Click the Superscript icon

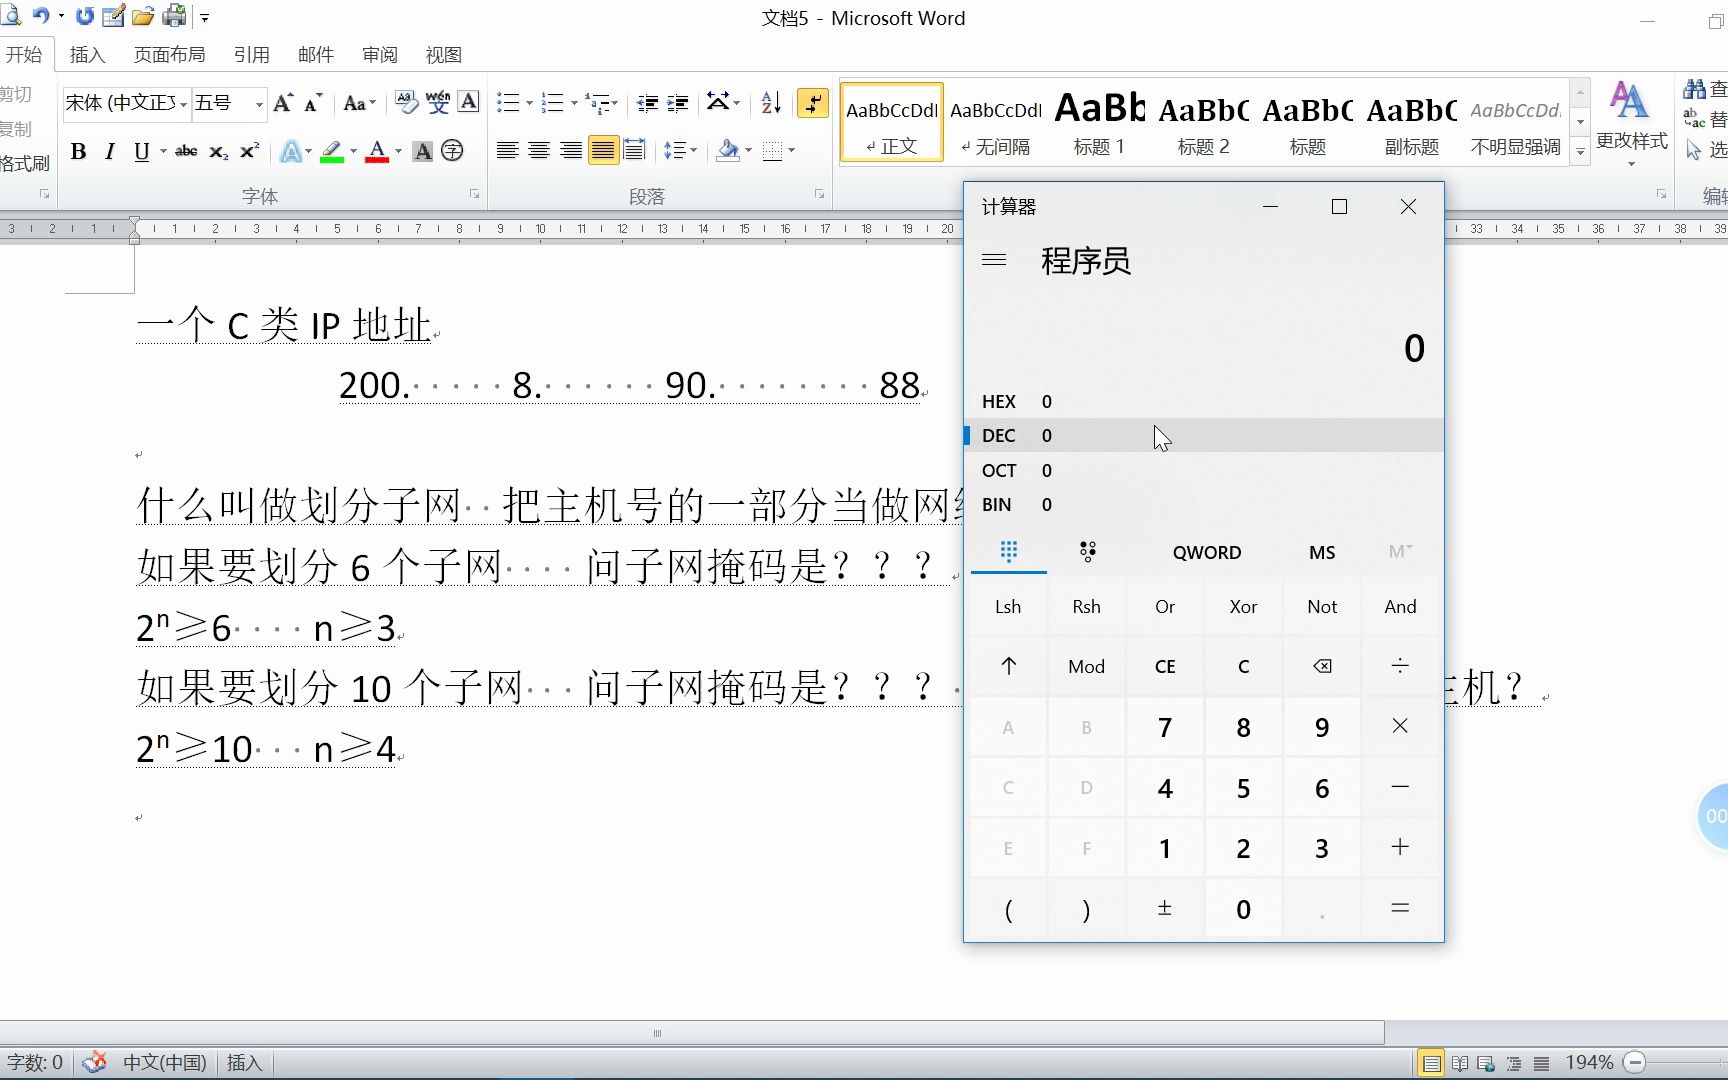249,151
